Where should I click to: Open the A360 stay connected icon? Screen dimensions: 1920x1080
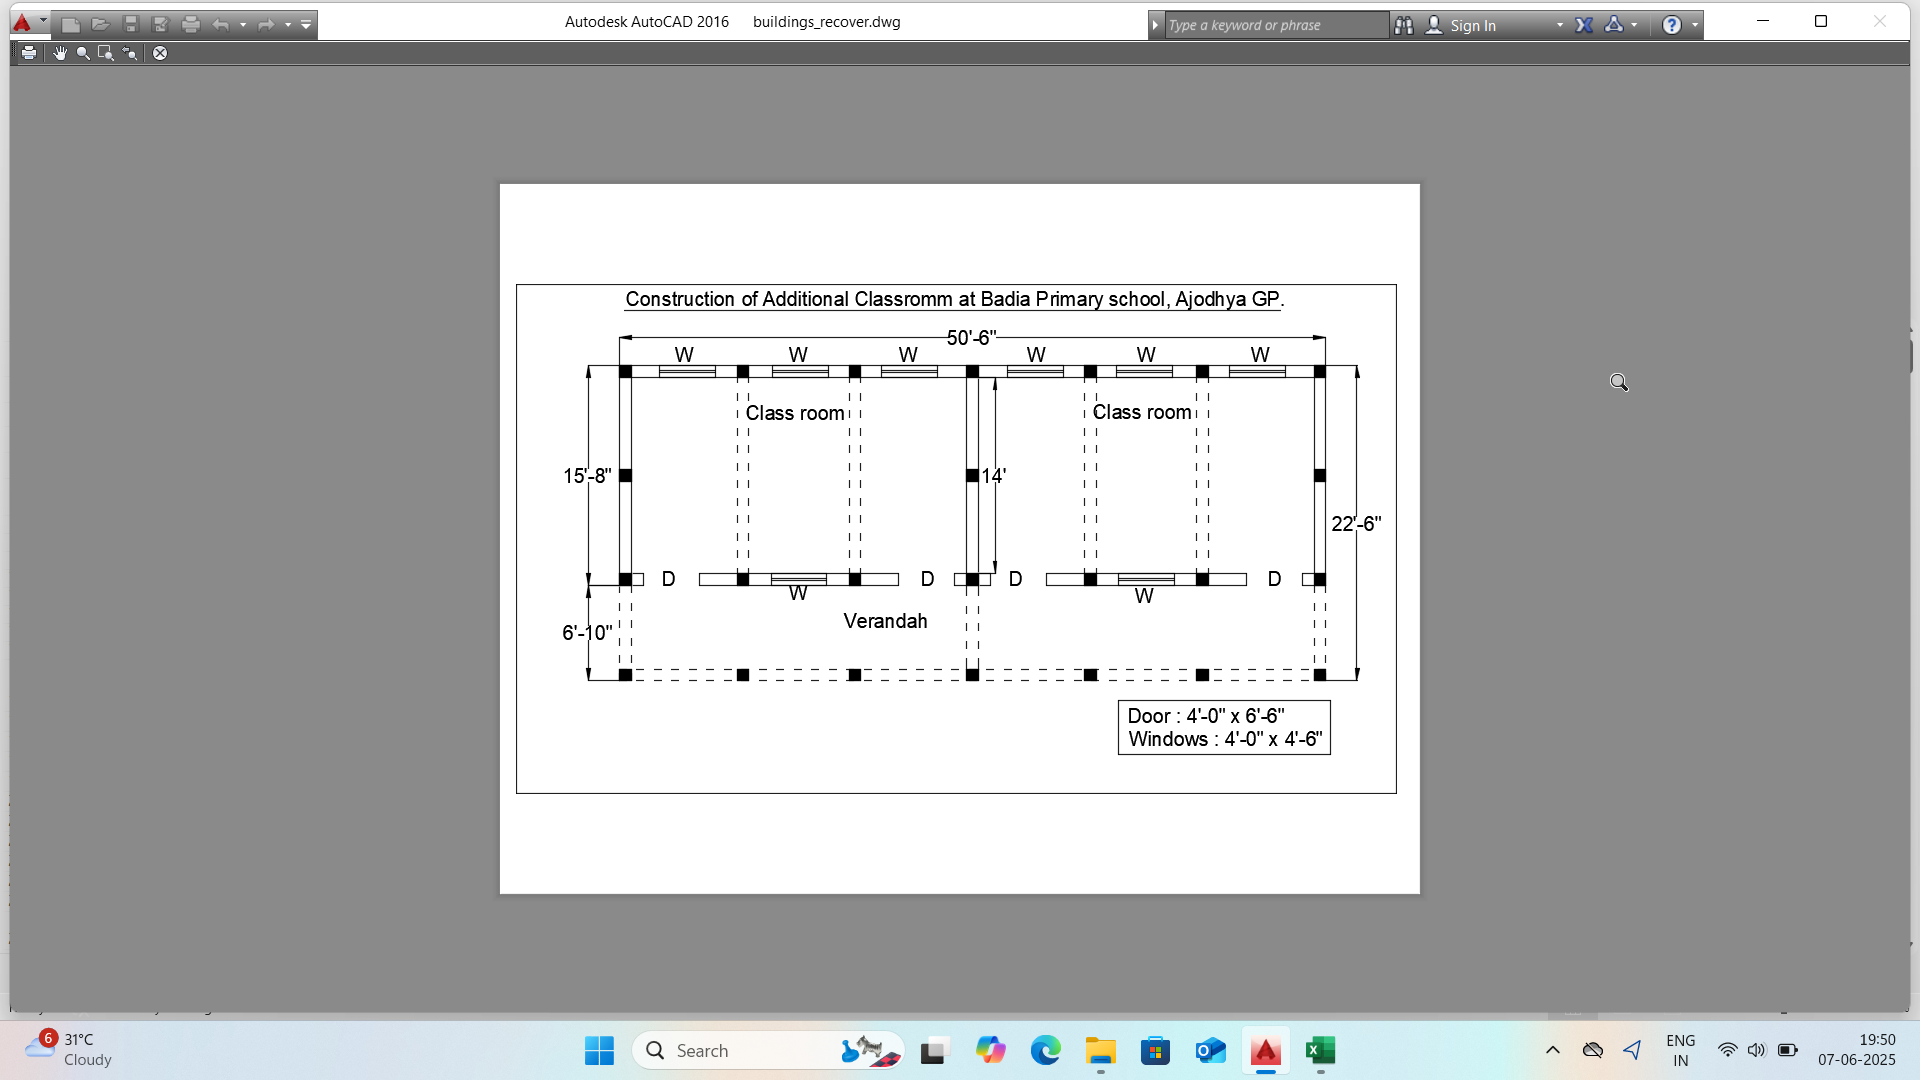pyautogui.click(x=1613, y=25)
